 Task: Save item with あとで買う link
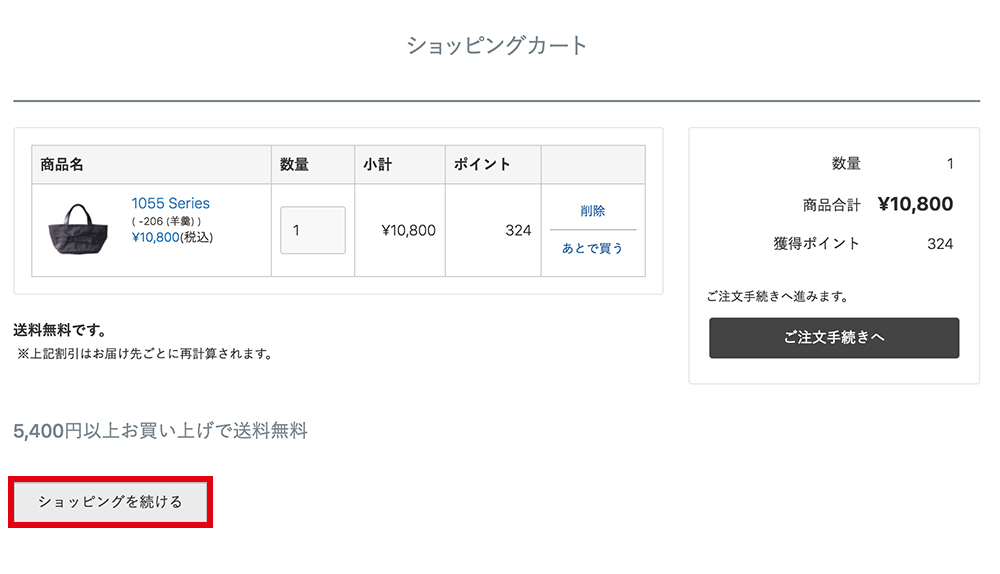click(592, 248)
